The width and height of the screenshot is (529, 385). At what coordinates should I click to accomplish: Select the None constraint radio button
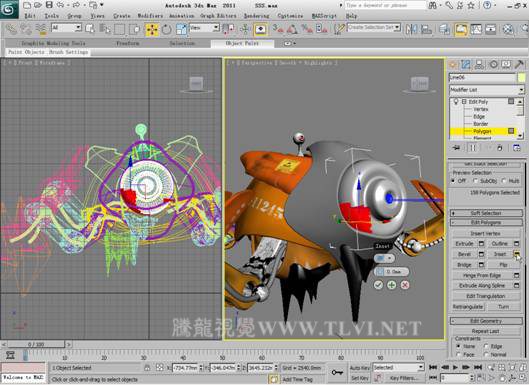pyautogui.click(x=458, y=346)
